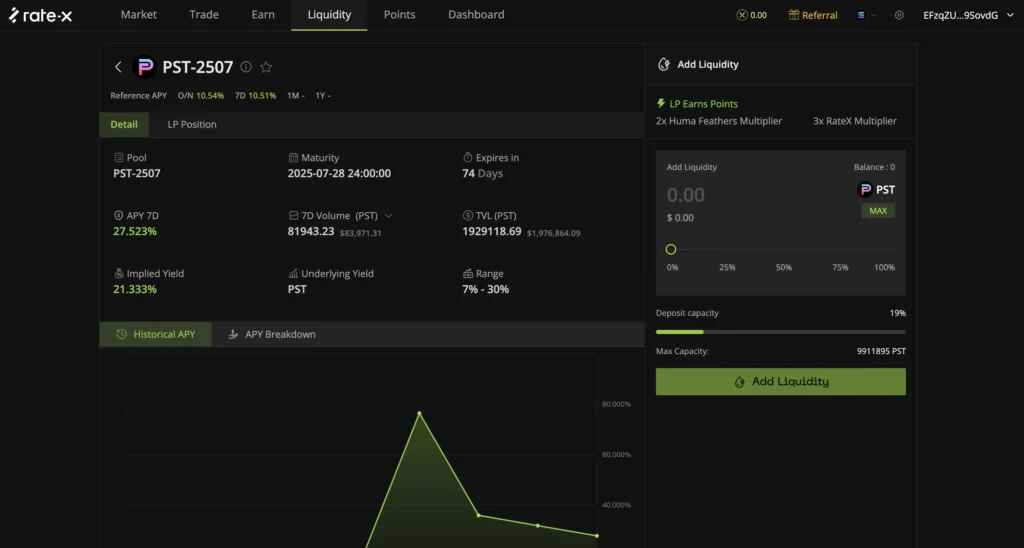Screen dimensions: 1024x548
Task: Click the 7D 10.51% reference APY
Action: pos(255,95)
